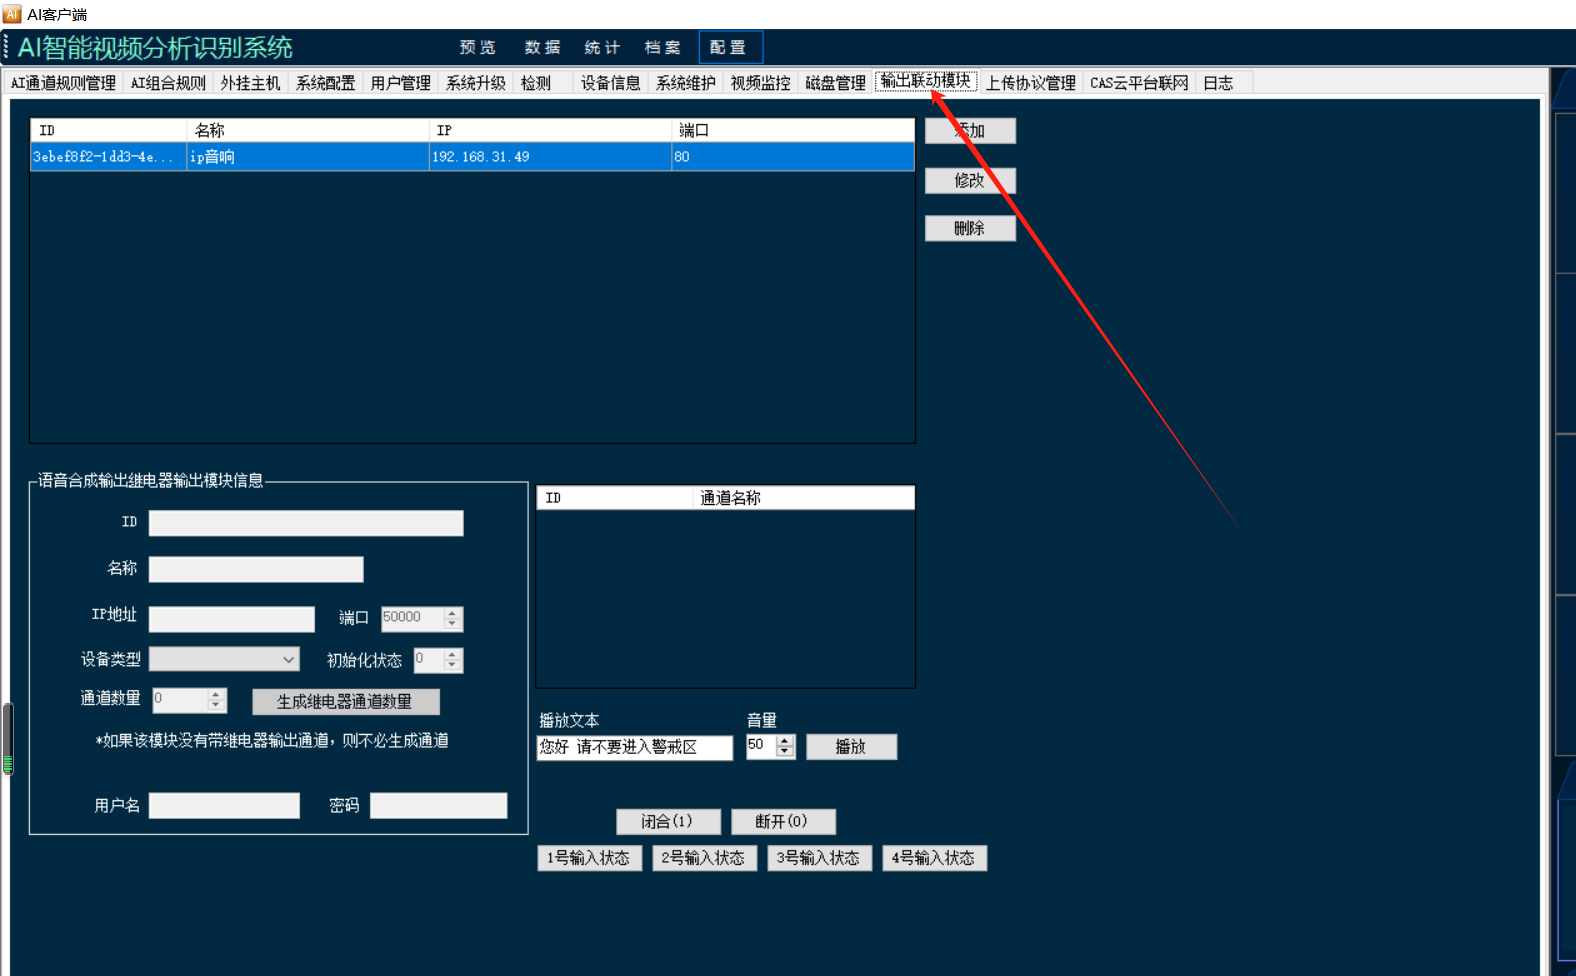The height and width of the screenshot is (976, 1576).
Task: Click the 名称 input field
Action: tap(256, 569)
